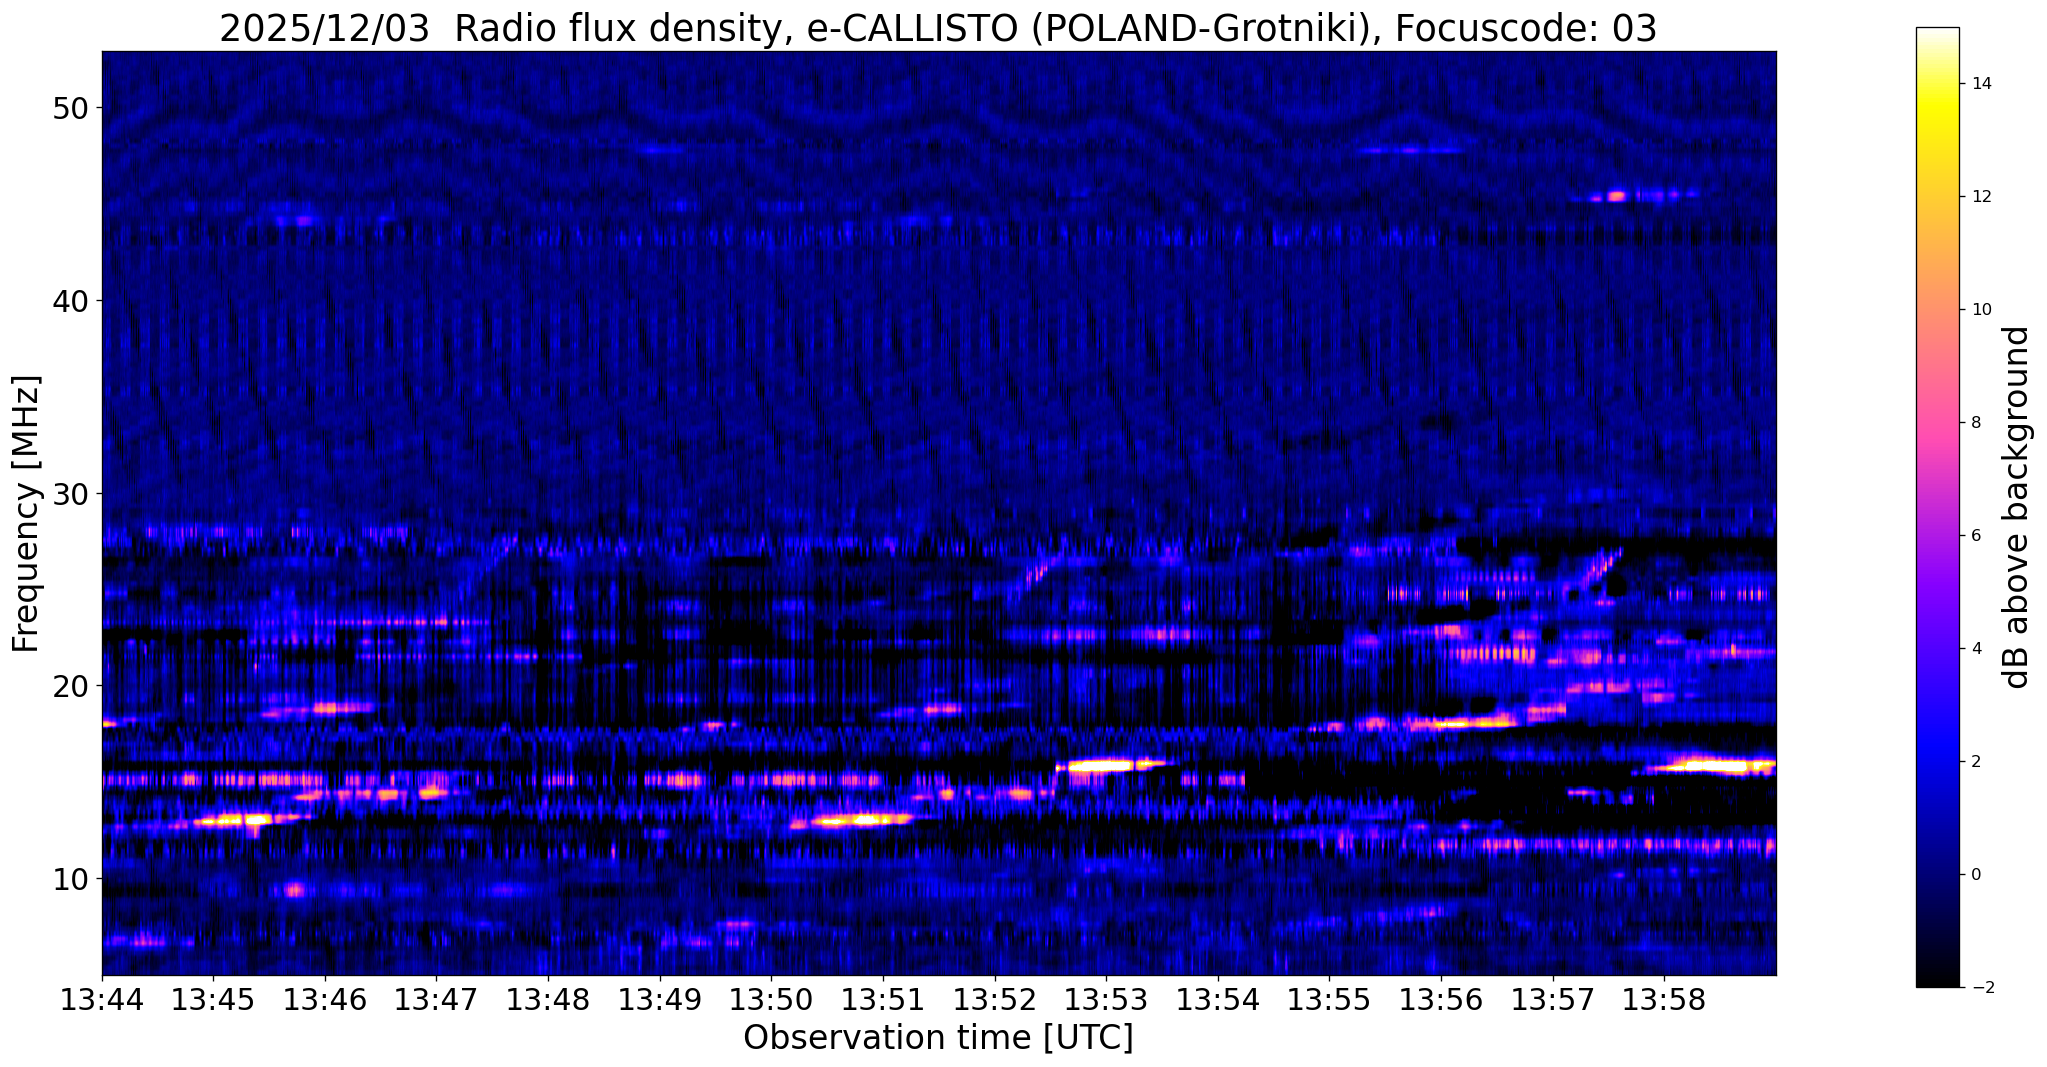Click the 'Frequency [MHz]' y-axis label
The width and height of the screenshot is (2047, 1067).
tap(26, 514)
